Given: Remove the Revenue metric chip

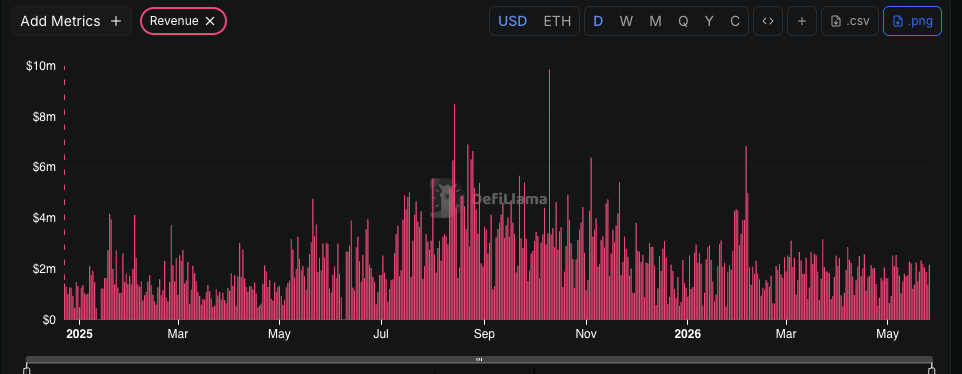Looking at the screenshot, I should pos(210,21).
